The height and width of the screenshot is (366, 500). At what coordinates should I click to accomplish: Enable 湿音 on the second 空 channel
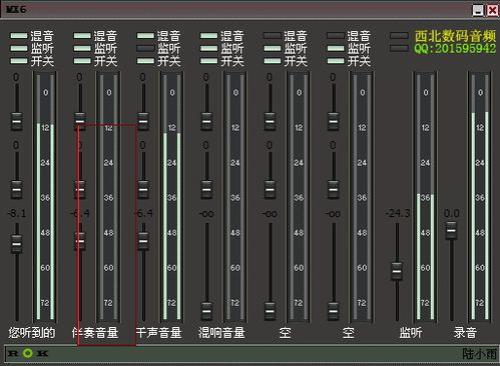[x=335, y=36]
